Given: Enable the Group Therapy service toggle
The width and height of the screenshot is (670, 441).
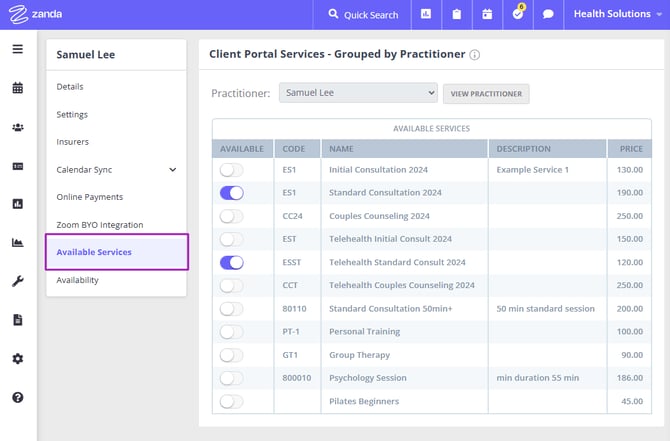Looking at the screenshot, I should pos(231,355).
